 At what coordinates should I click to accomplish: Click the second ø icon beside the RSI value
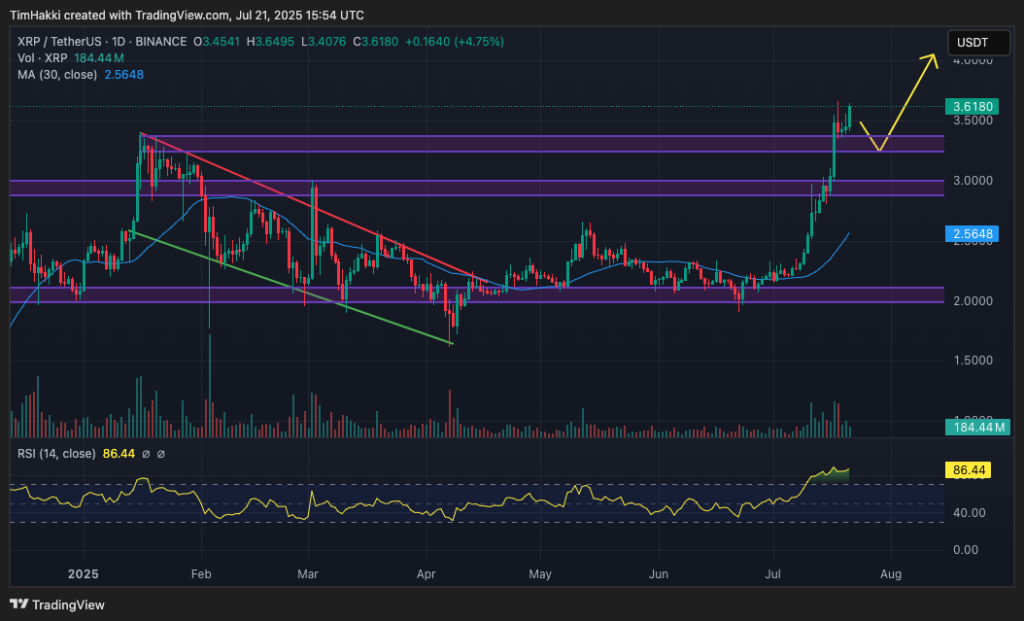[161, 453]
